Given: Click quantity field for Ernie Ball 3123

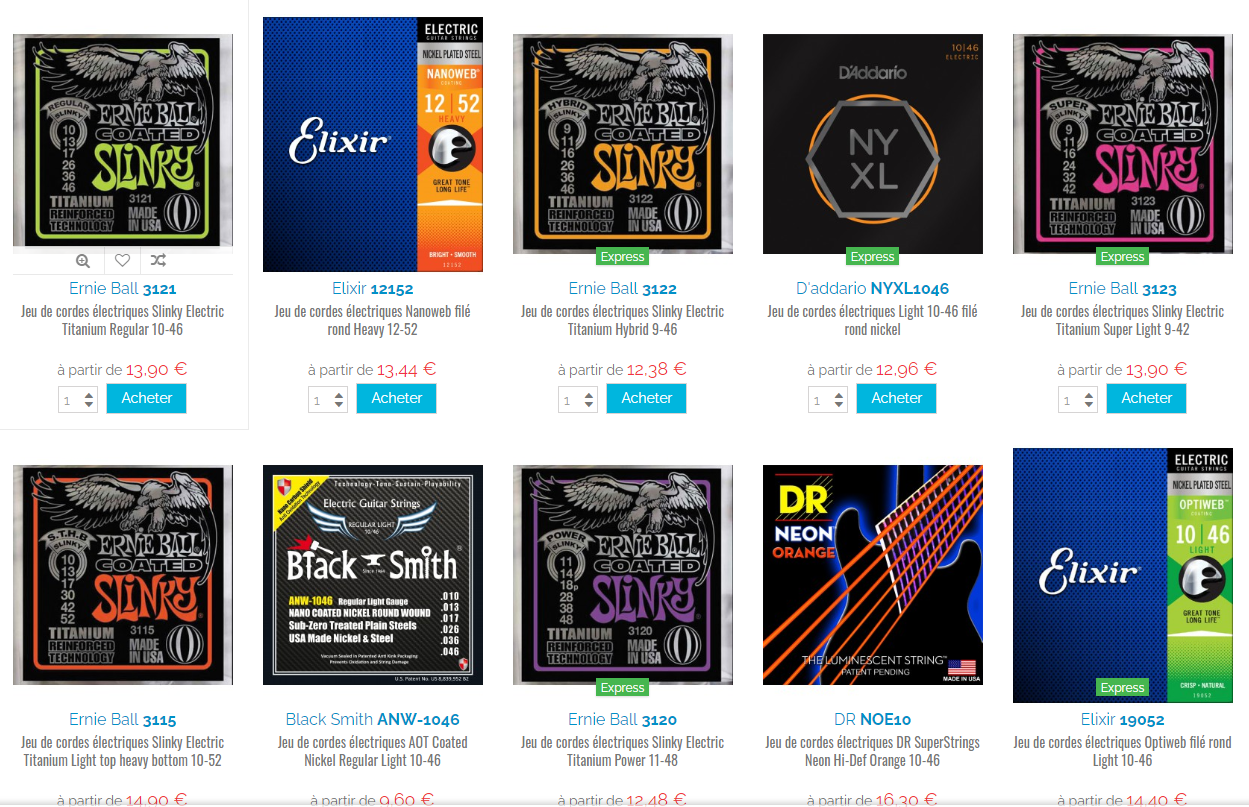Looking at the screenshot, I should click(x=1077, y=400).
